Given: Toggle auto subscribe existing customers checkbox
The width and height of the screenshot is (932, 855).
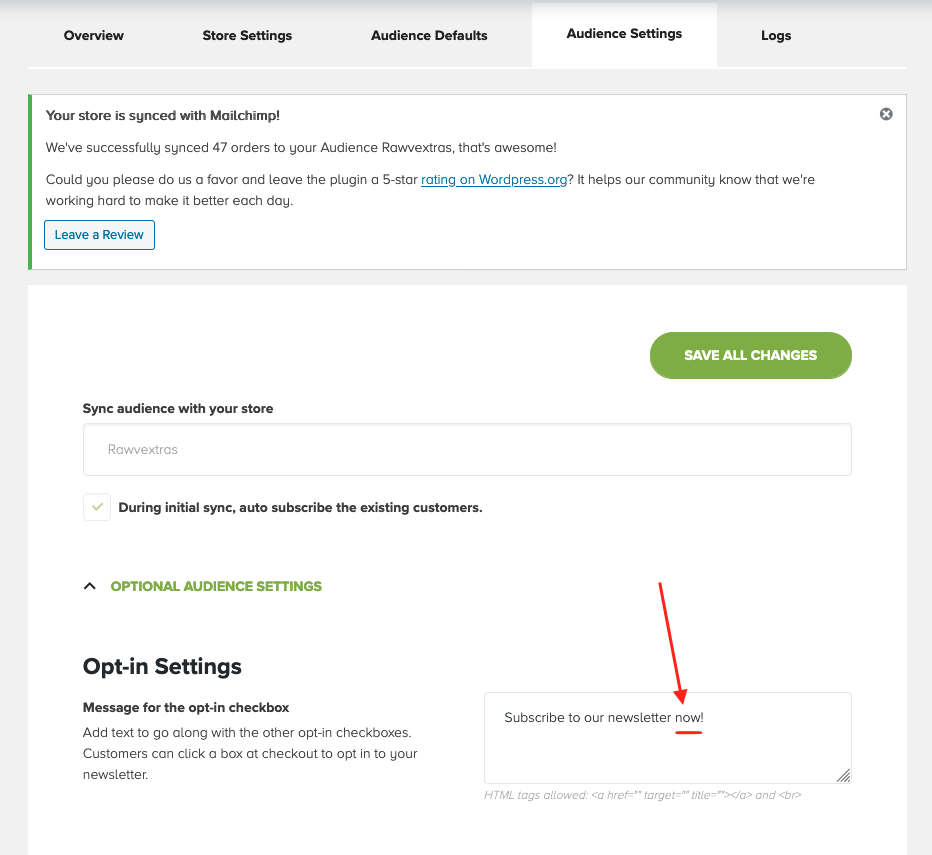Looking at the screenshot, I should click(x=97, y=507).
